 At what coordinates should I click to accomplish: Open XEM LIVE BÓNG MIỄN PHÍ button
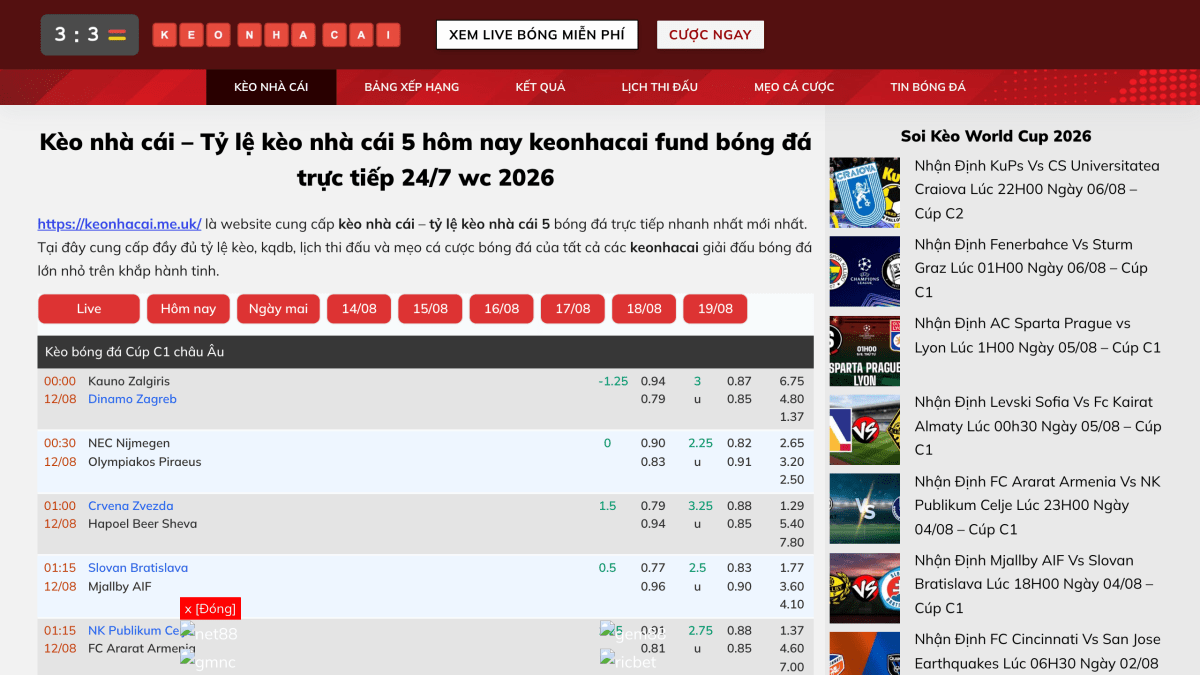click(537, 35)
